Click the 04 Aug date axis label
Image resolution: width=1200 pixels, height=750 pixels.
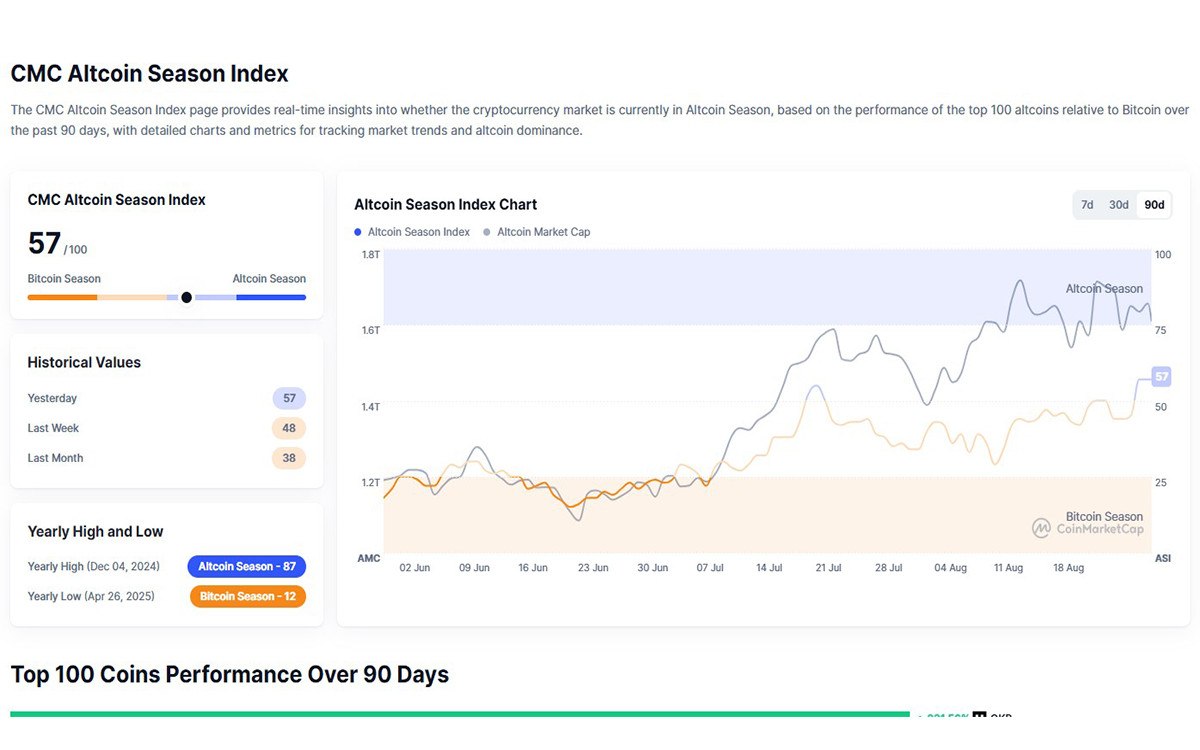tap(950, 568)
